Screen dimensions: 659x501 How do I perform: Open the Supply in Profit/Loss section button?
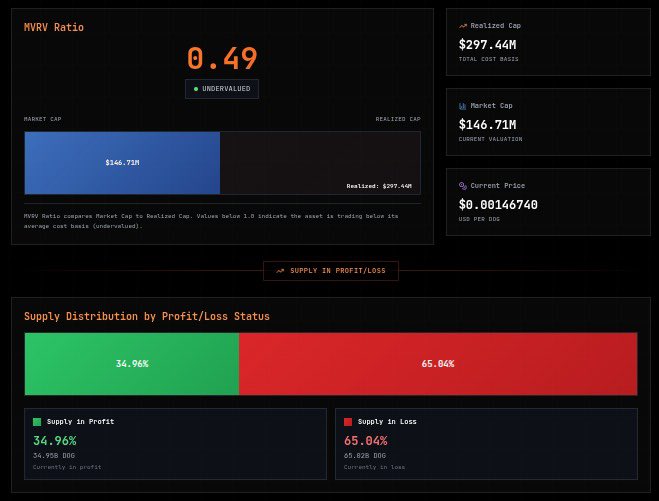(x=331, y=270)
